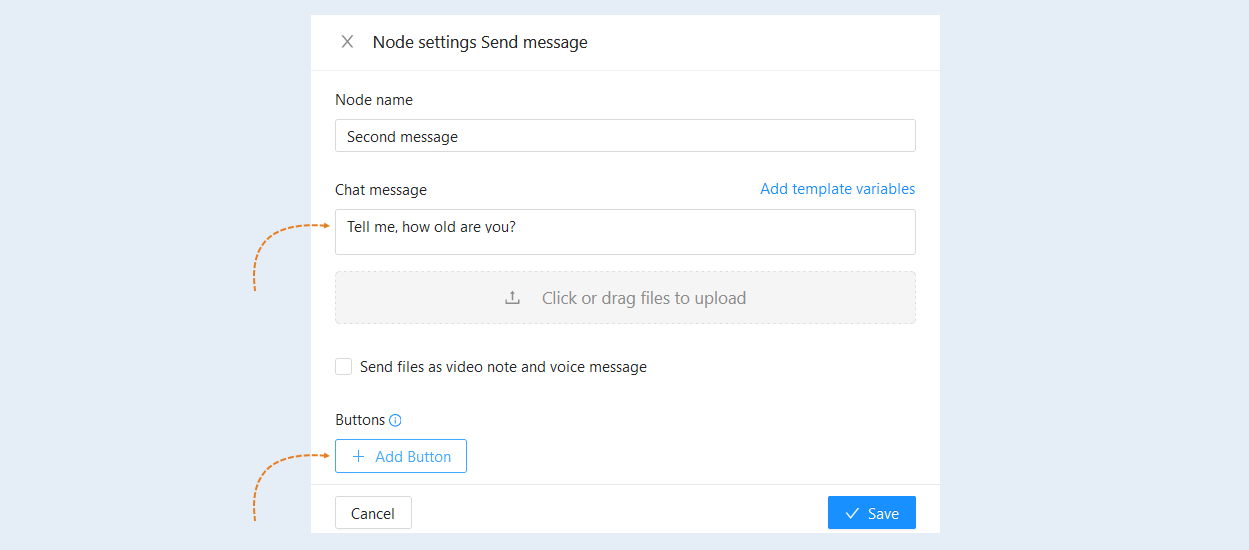The image size is (1249, 550).
Task: Close the Node settings panel
Action: click(x=347, y=42)
